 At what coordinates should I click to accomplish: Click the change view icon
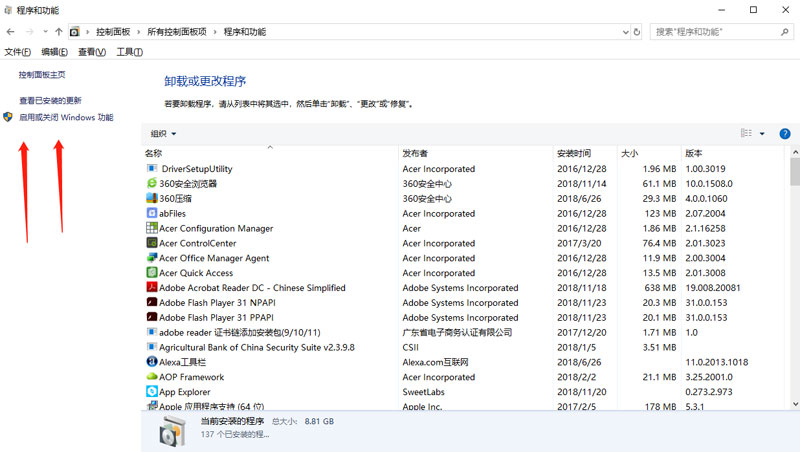tap(746, 133)
